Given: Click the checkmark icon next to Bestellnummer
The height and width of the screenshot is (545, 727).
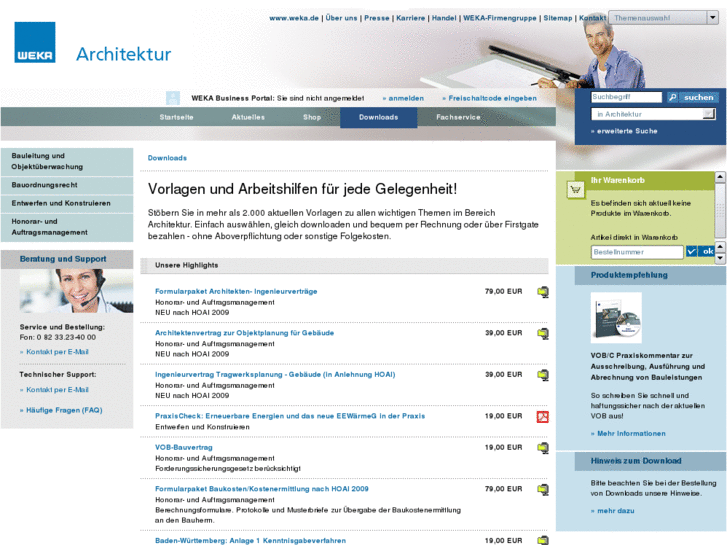Looking at the screenshot, I should click(691, 251).
